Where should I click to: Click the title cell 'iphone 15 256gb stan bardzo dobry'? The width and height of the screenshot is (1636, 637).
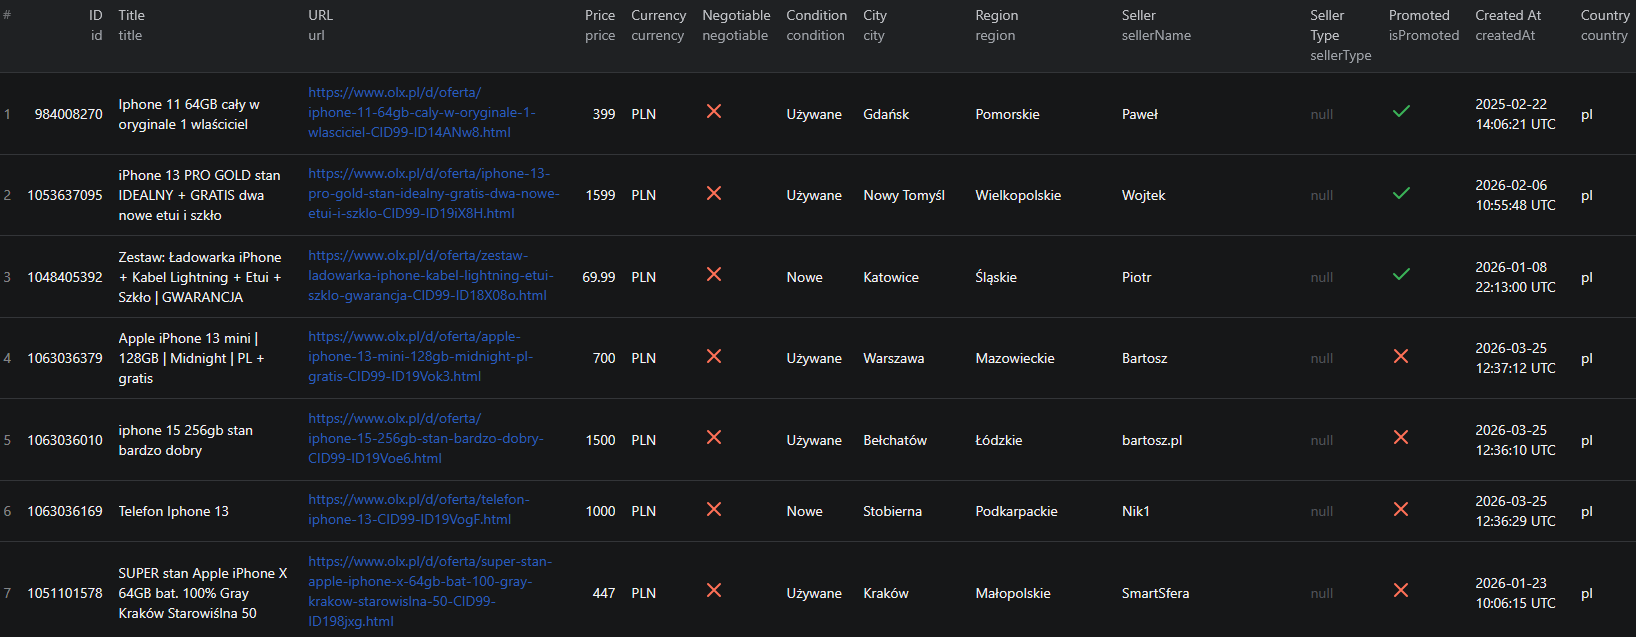185,440
